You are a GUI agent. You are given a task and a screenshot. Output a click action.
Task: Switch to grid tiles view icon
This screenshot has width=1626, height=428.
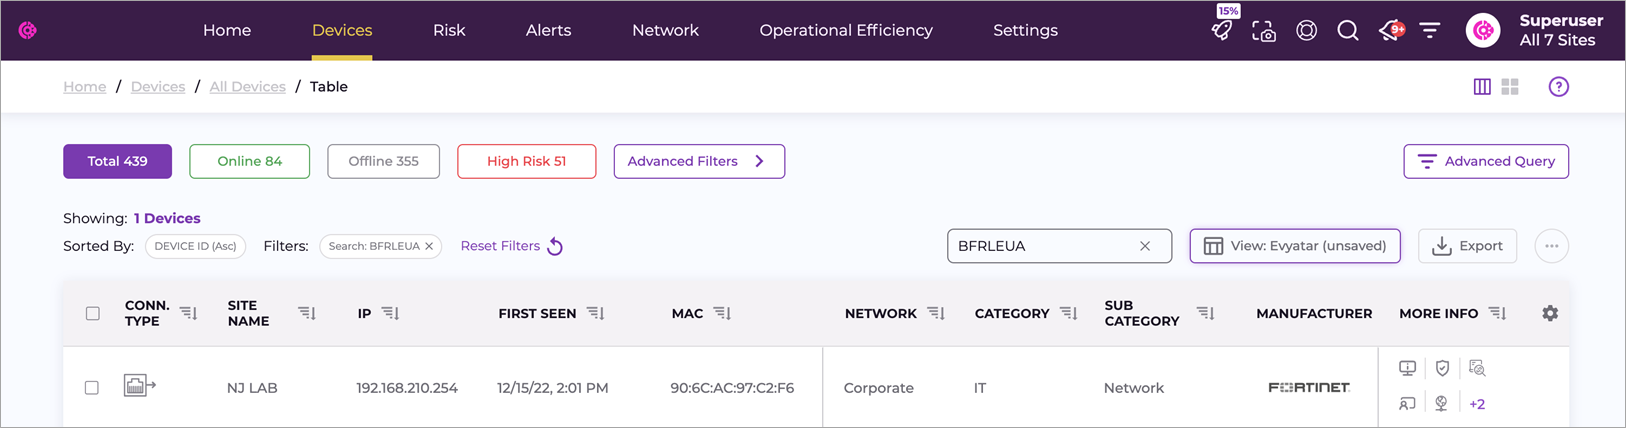1510,87
